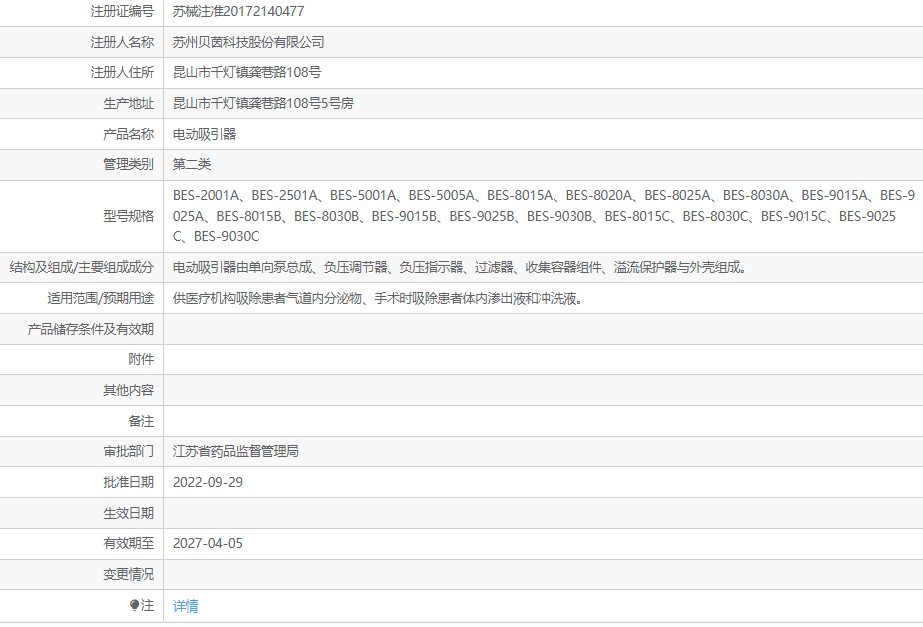Click the model list starting with BES-2001A
923x627 pixels.
(x=543, y=216)
